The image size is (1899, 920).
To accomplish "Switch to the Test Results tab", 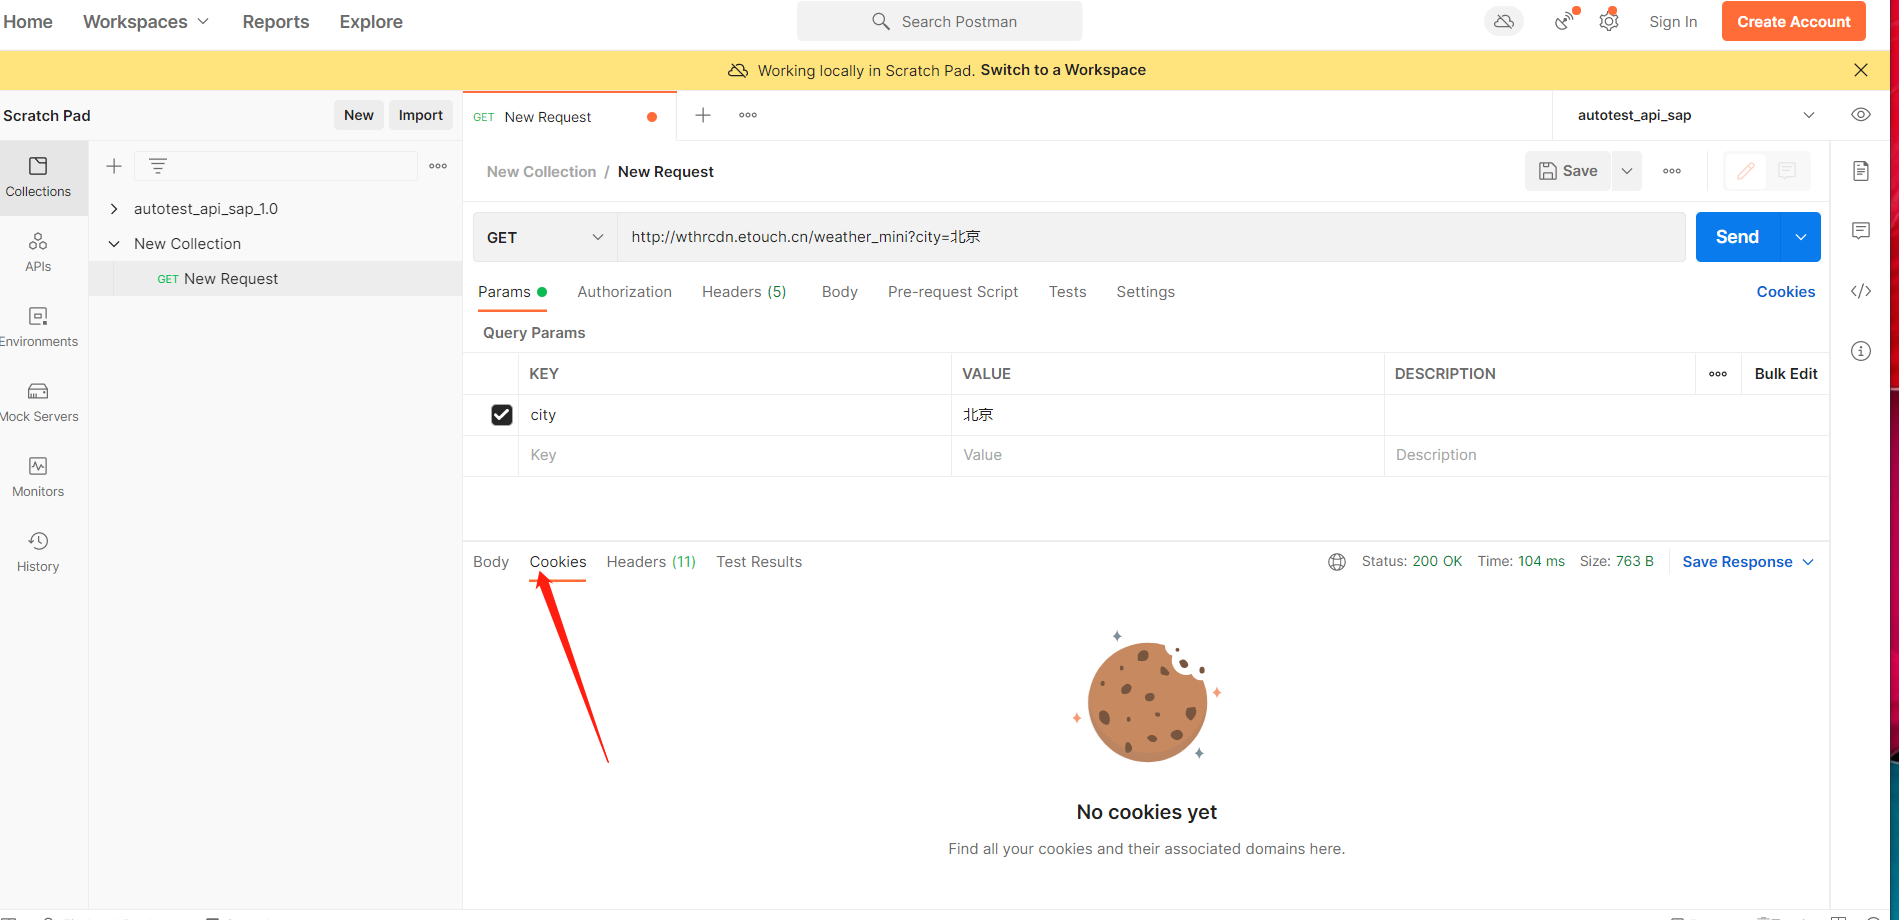I will pos(759,562).
